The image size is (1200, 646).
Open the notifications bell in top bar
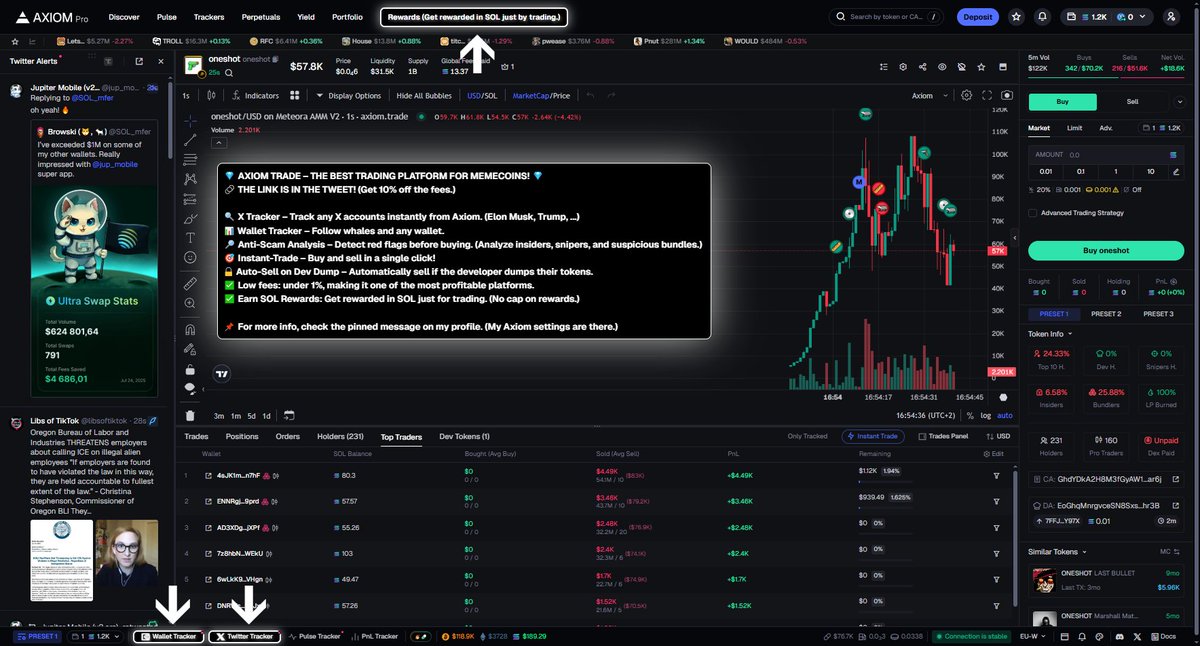(1043, 17)
